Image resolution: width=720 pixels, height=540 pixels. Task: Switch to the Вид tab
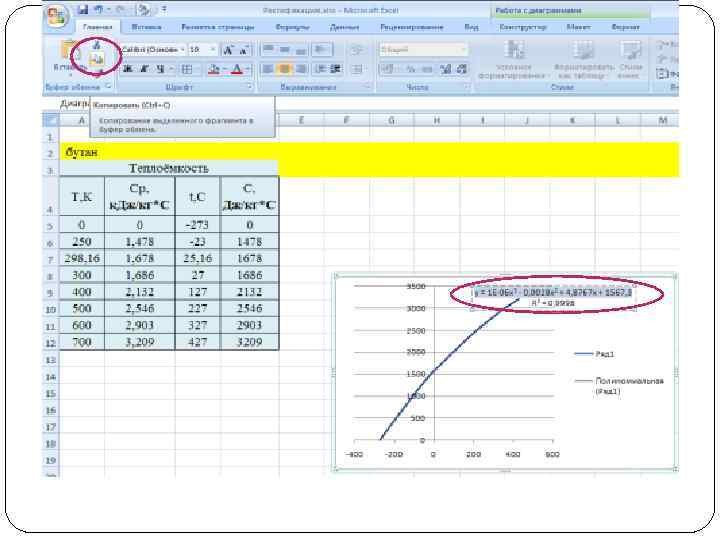[471, 27]
